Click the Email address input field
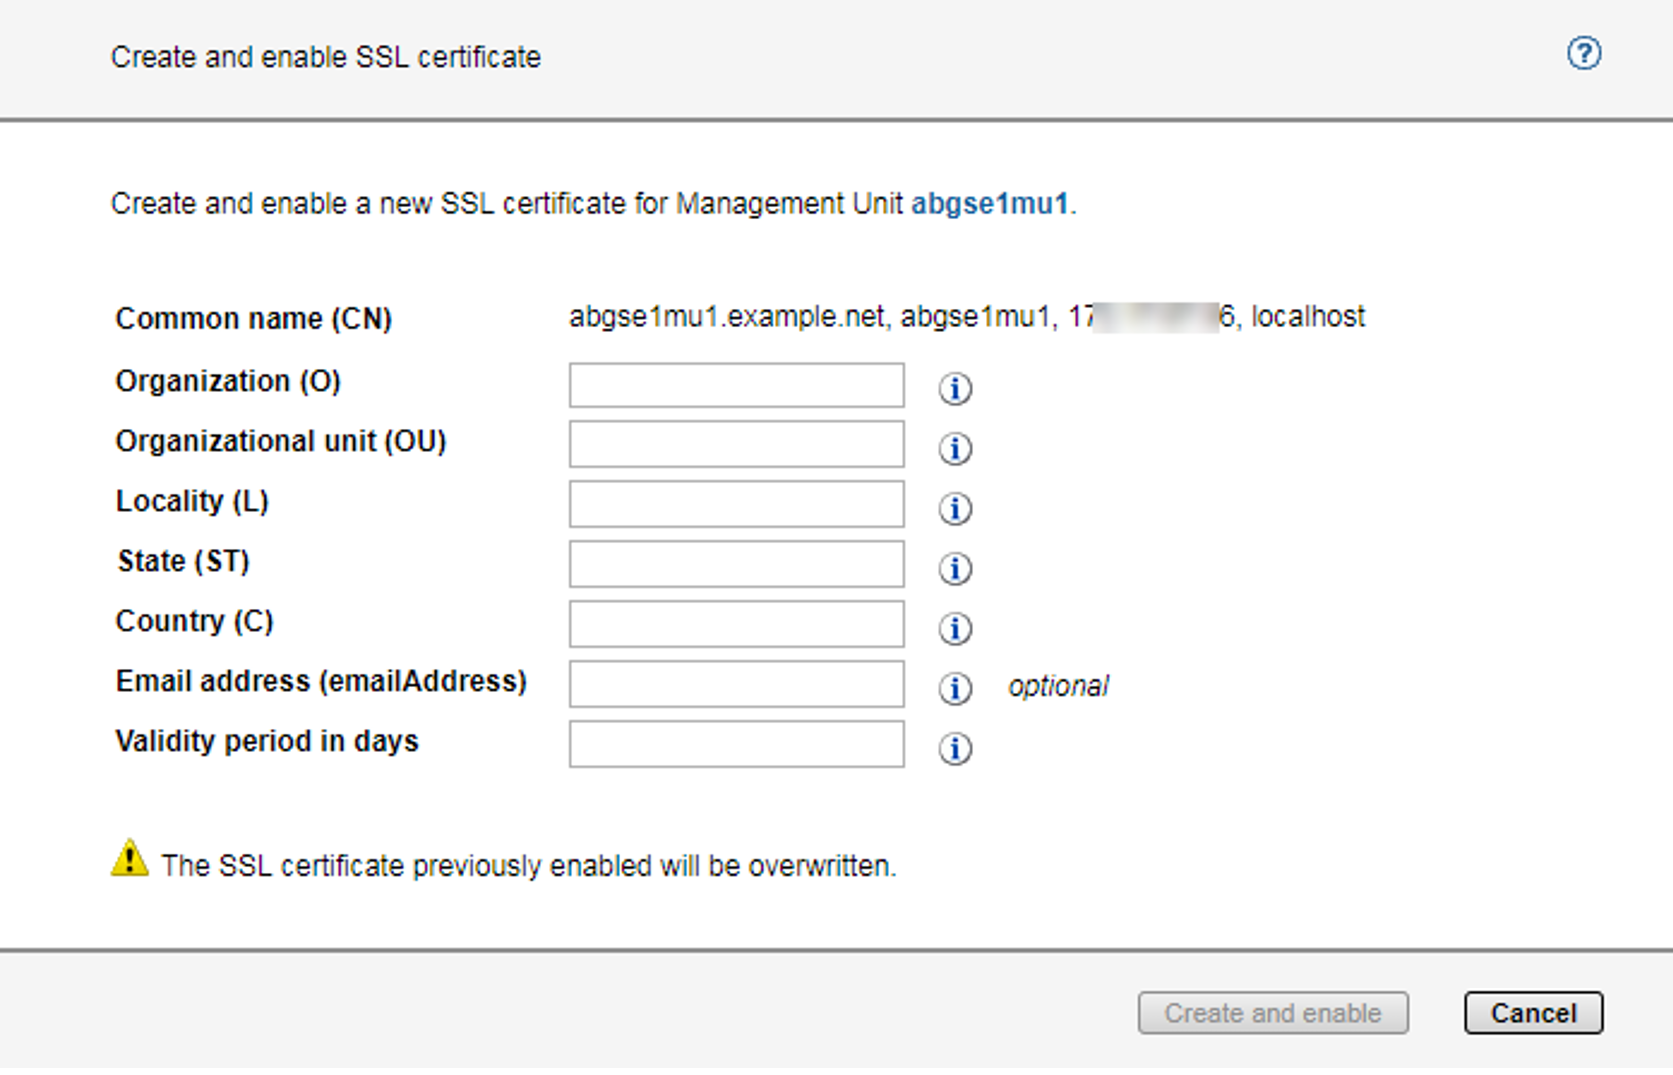Viewport: 1673px width, 1075px height. pos(736,684)
